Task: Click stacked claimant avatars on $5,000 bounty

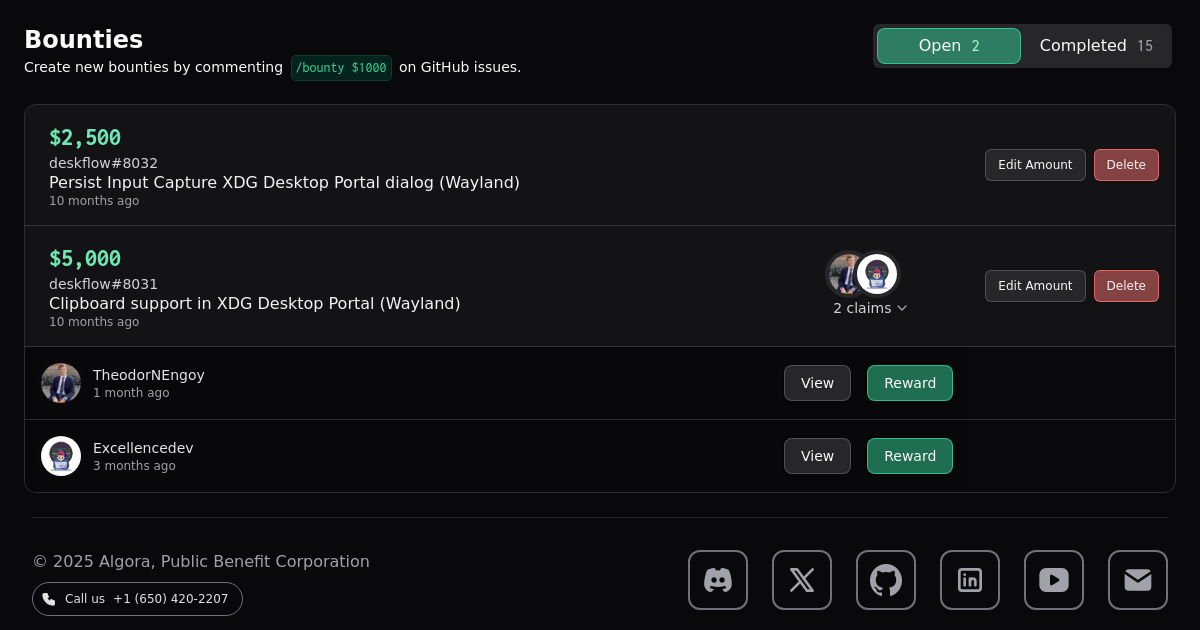Action: 862,274
